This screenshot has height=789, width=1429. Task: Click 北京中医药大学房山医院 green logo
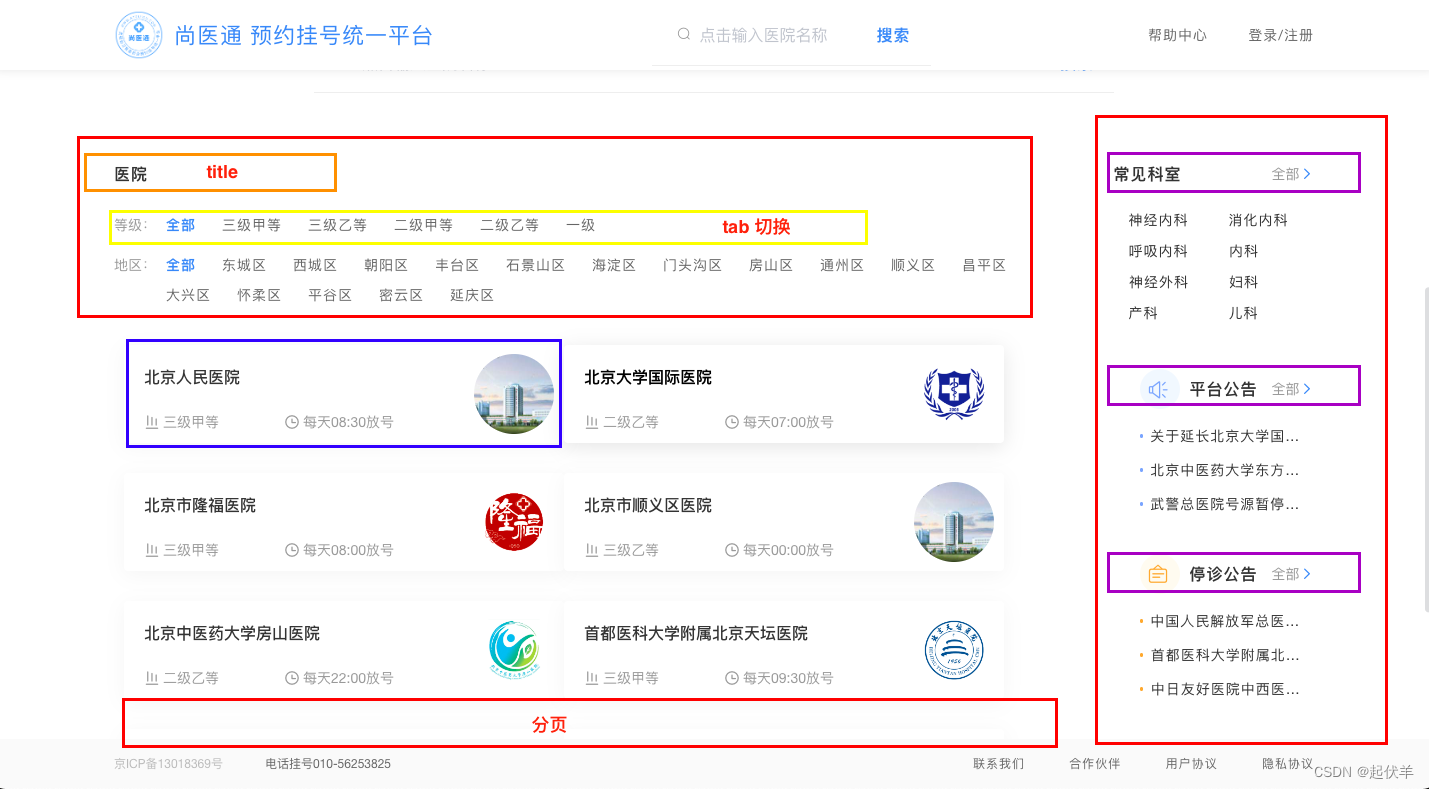514,650
